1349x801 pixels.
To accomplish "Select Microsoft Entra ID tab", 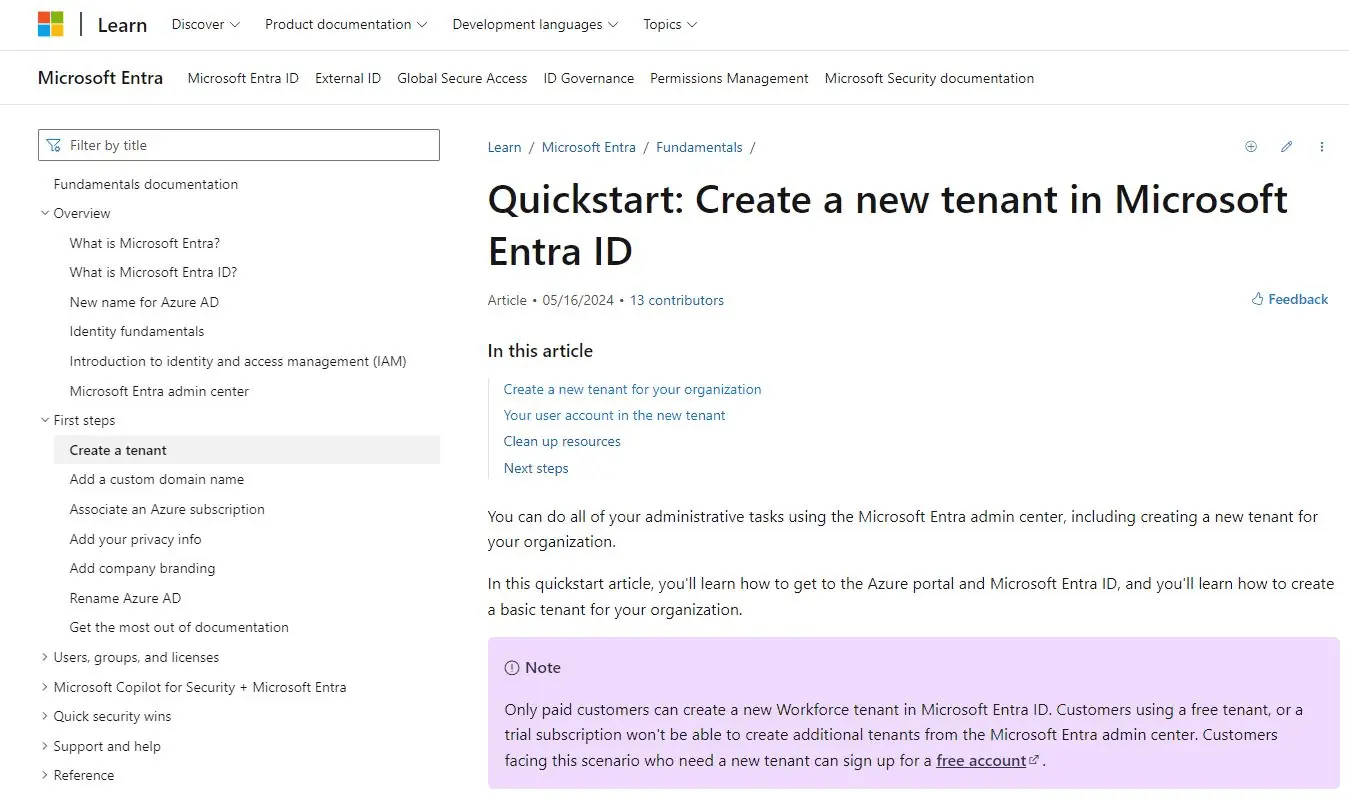I will click(243, 78).
